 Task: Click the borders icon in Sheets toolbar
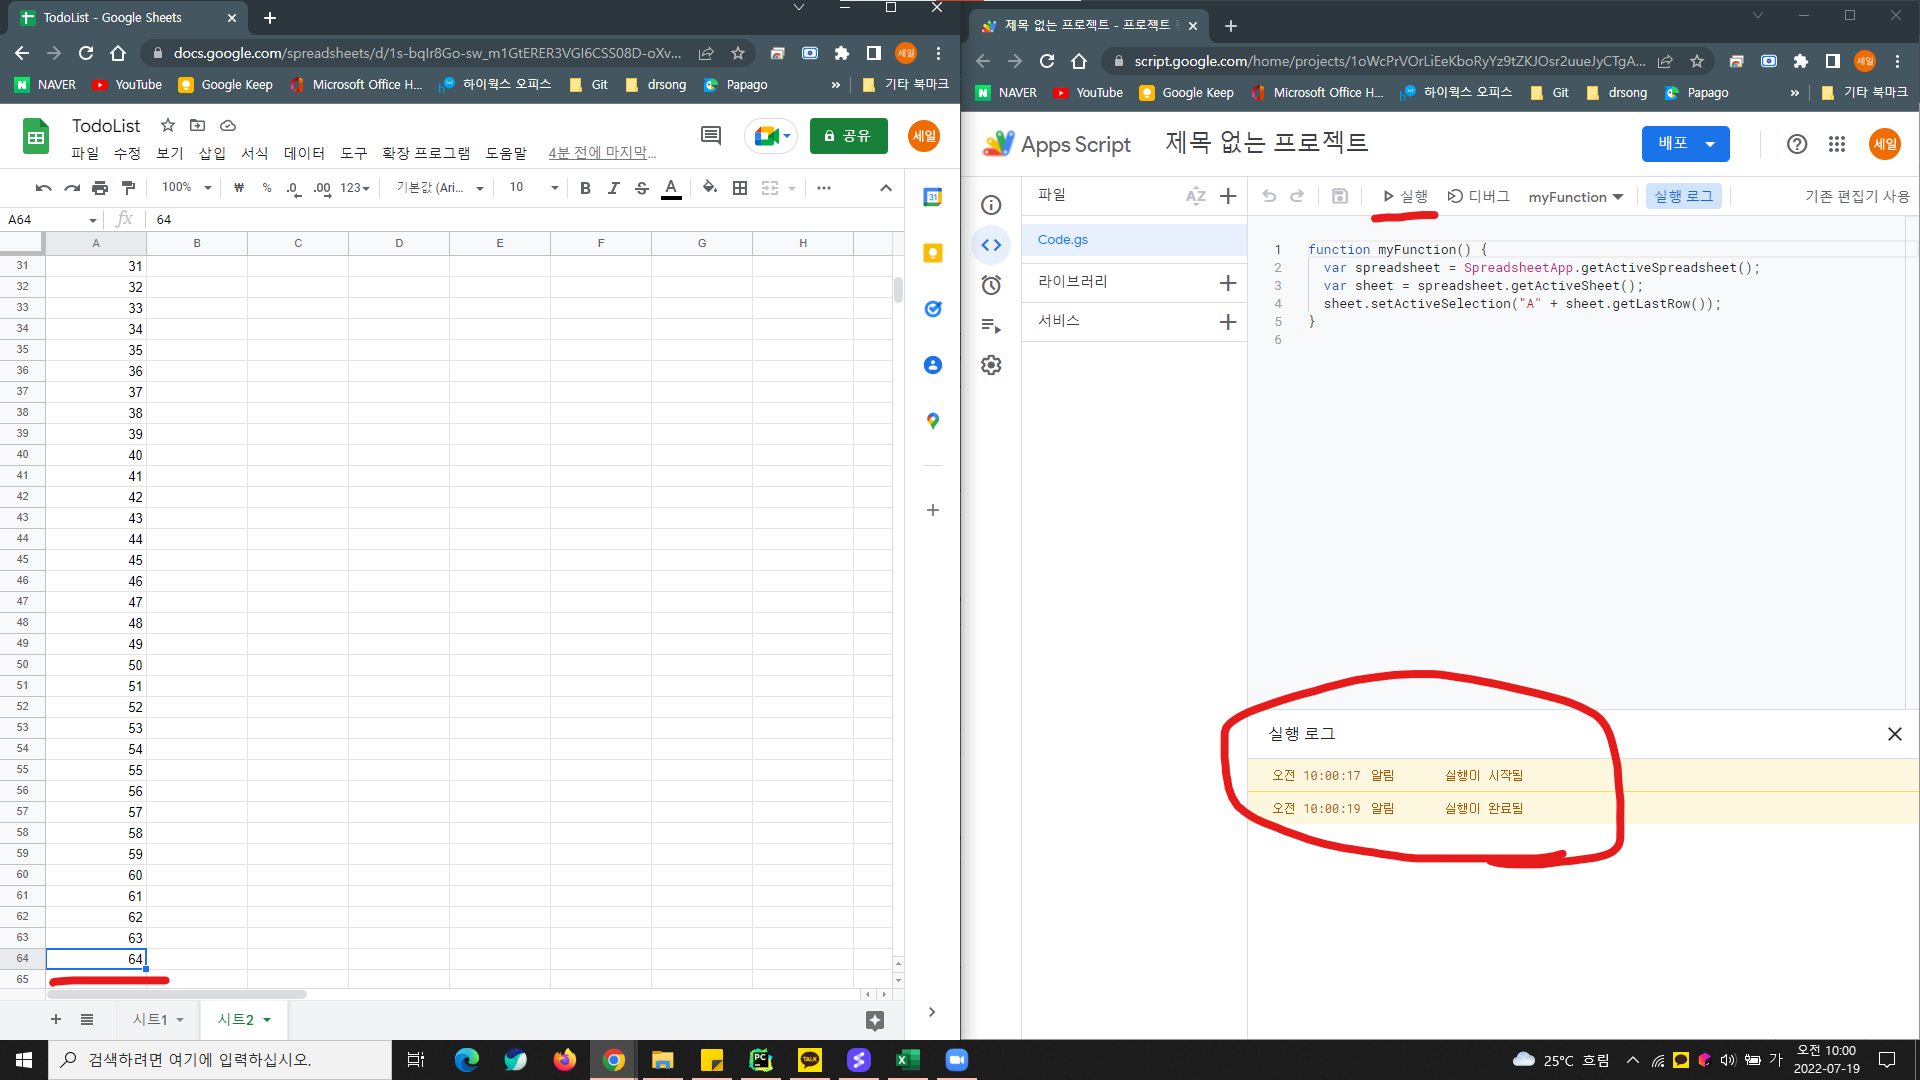[740, 187]
